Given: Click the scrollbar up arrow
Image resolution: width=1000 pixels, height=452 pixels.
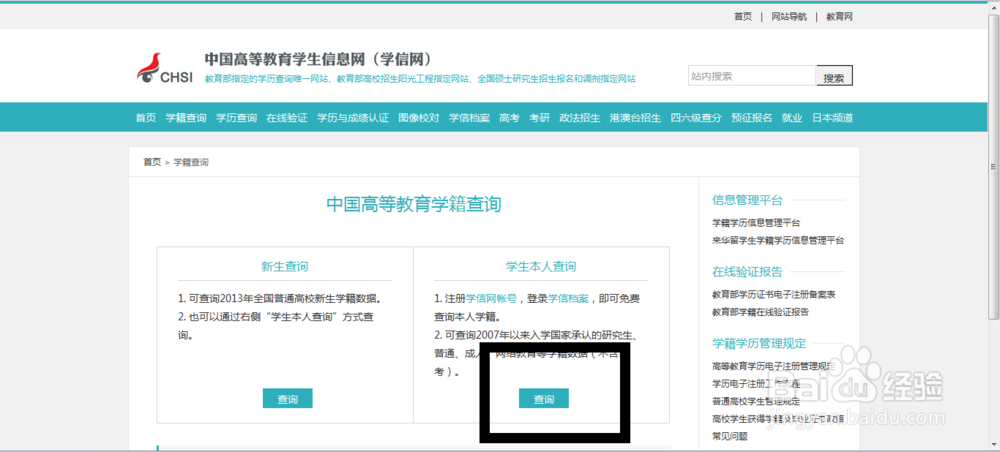Looking at the screenshot, I should pyautogui.click(x=993, y=7).
